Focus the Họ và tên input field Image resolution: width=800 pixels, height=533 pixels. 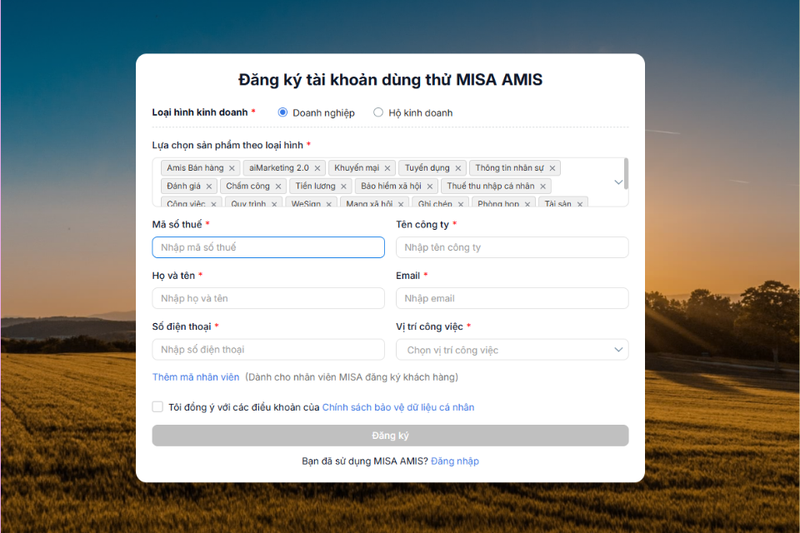pos(268,298)
